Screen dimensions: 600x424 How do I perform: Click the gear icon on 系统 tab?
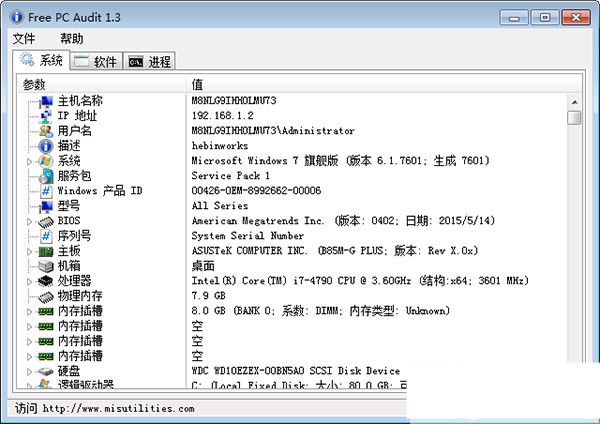[27, 59]
